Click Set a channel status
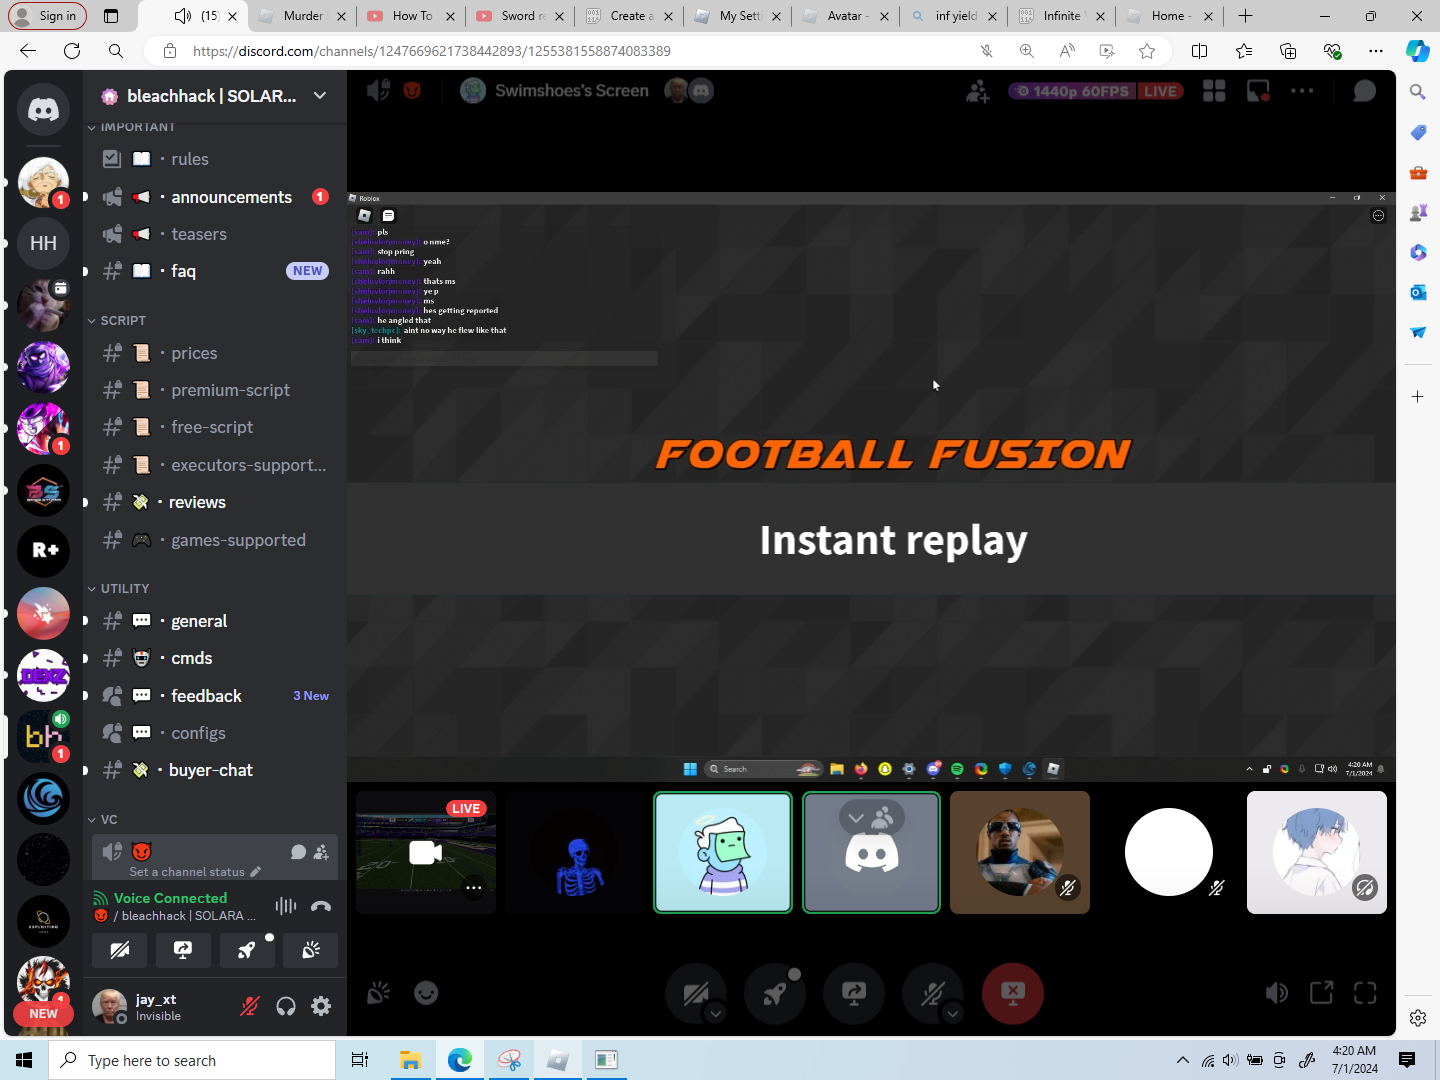The image size is (1440, 1080). (195, 872)
